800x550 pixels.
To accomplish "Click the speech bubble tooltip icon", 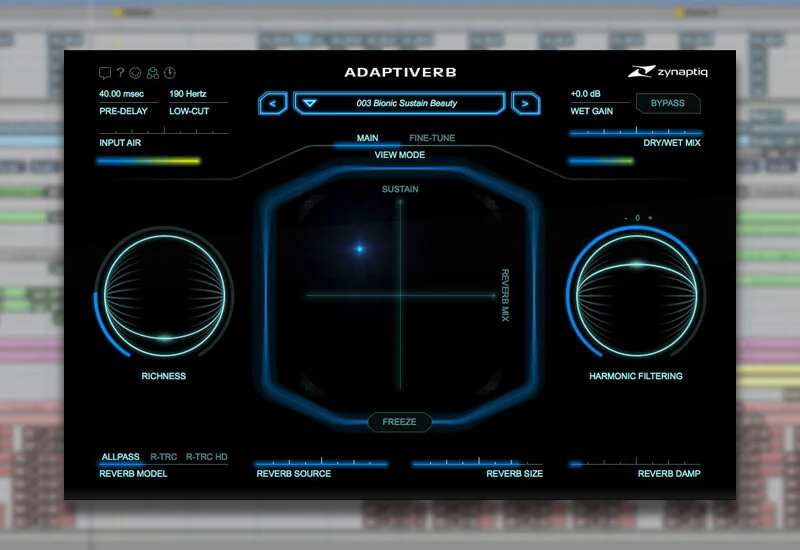I will tap(105, 73).
